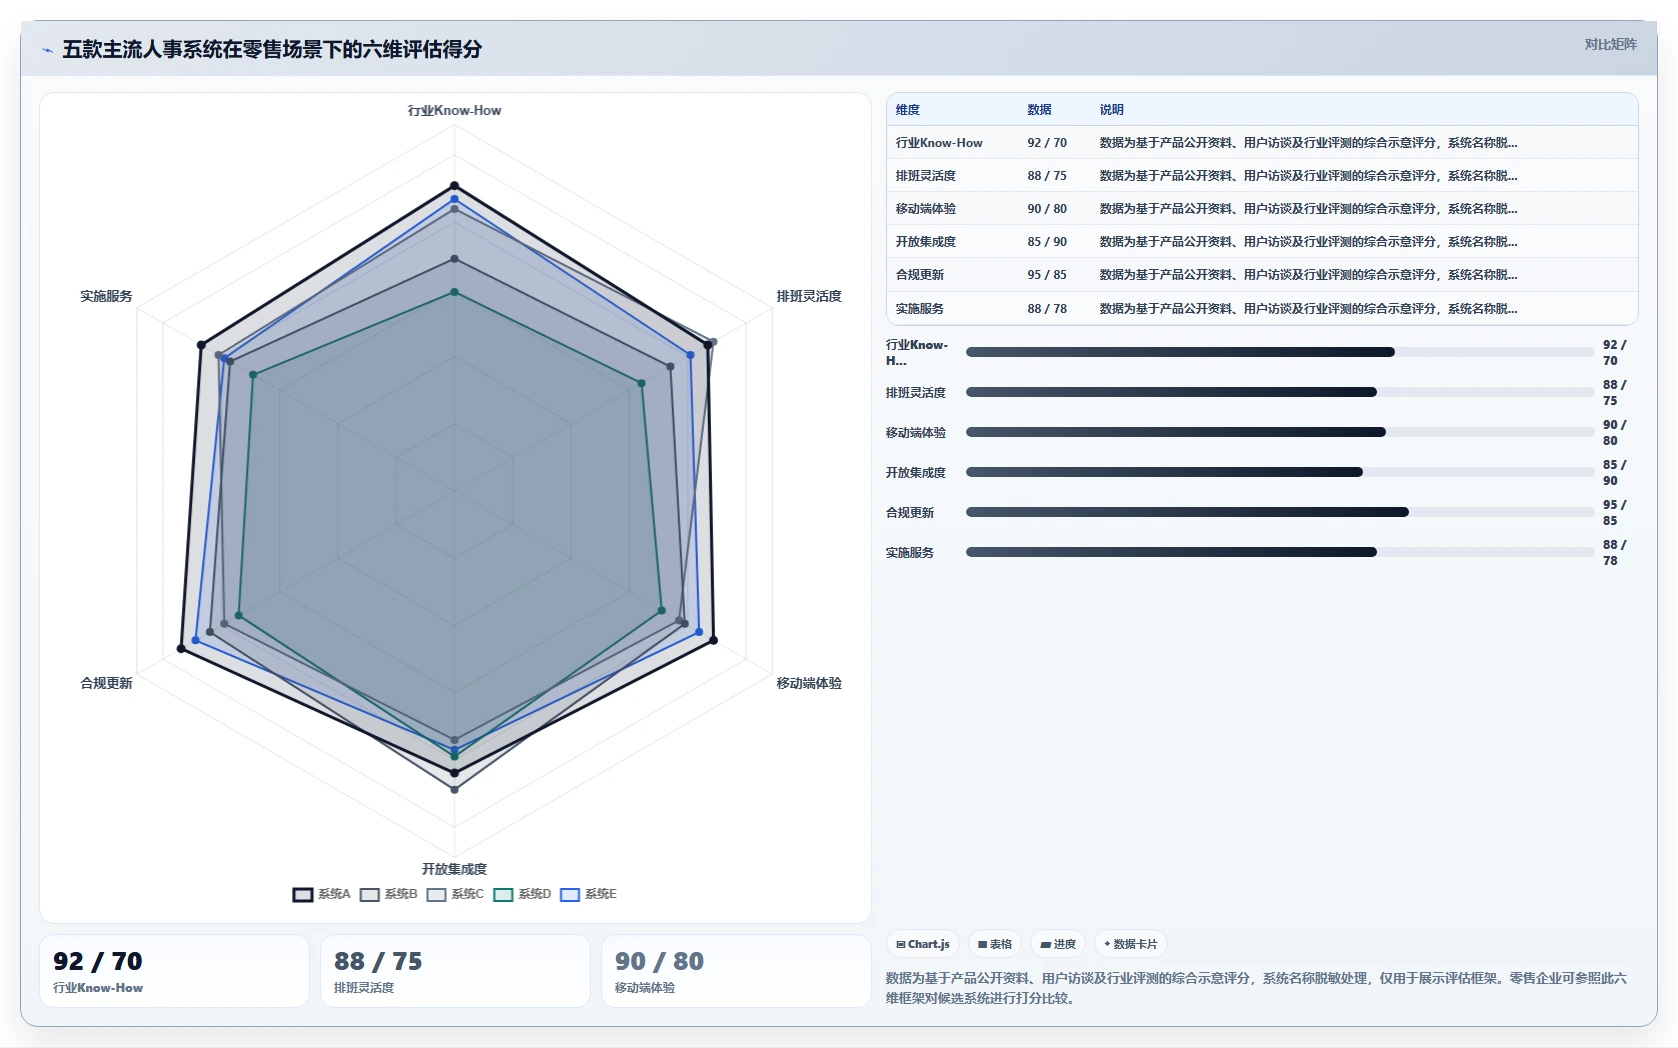Click the 行业Know-How progress bar
This screenshot has height=1048, width=1678.
[1280, 352]
